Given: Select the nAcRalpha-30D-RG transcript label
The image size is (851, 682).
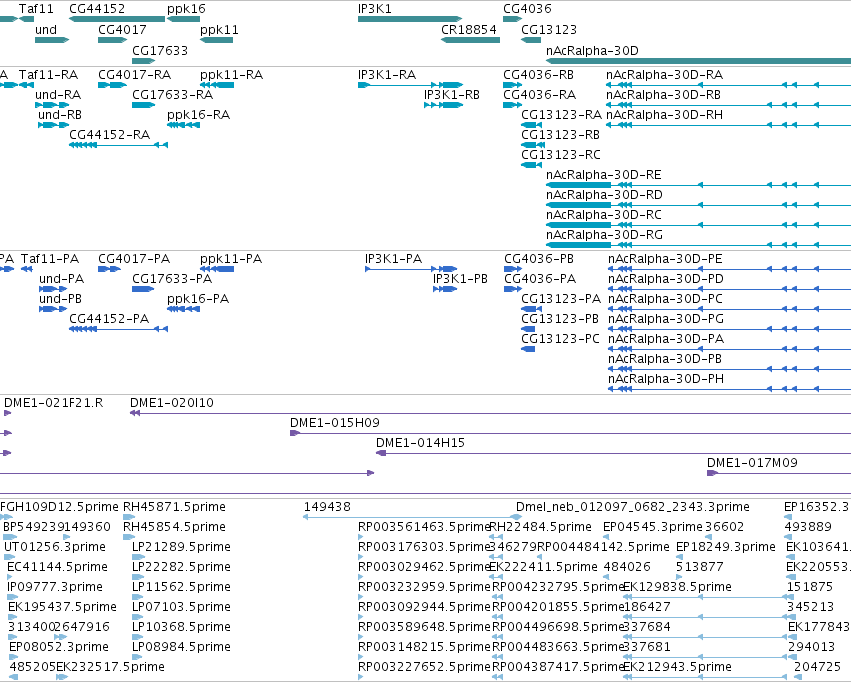Looking at the screenshot, I should tap(604, 235).
